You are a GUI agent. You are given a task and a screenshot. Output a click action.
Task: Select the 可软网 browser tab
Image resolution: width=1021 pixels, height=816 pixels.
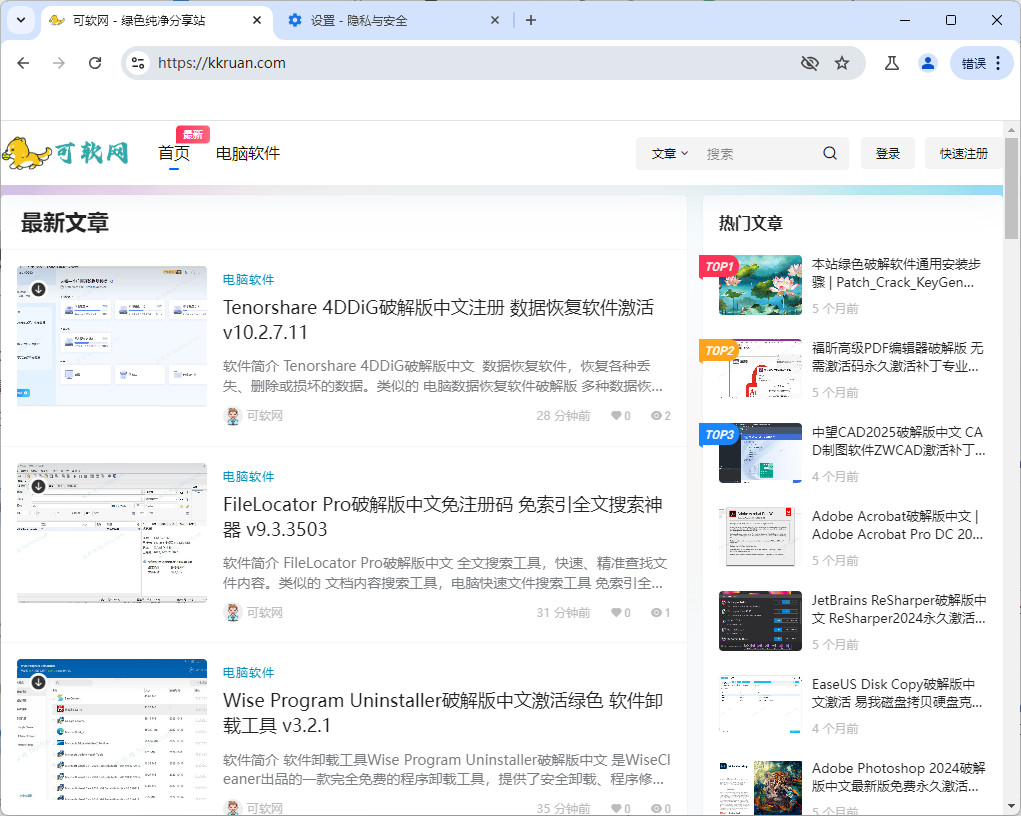[156, 20]
